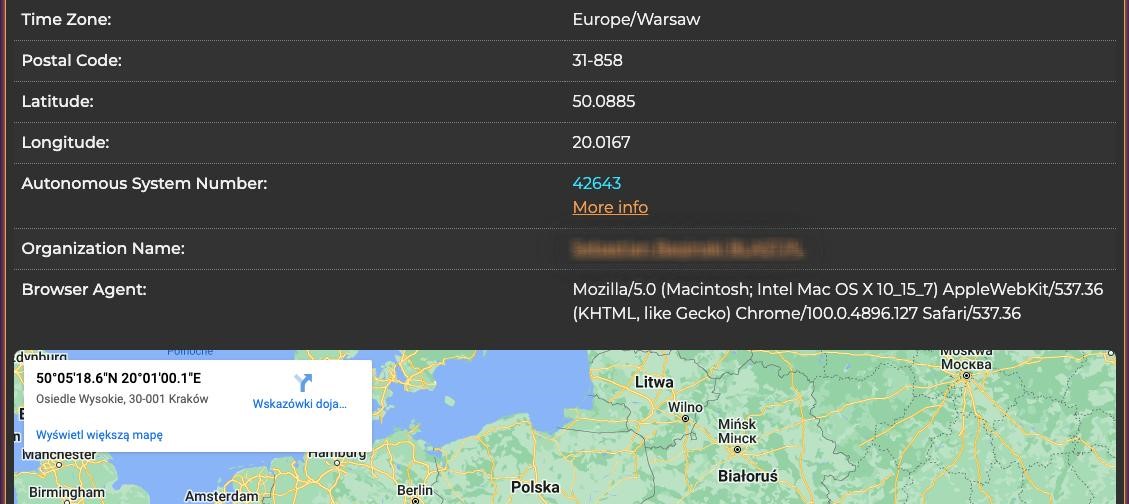This screenshot has width=1129, height=504.
Task: Click the Polska country label on map
Action: [x=535, y=487]
